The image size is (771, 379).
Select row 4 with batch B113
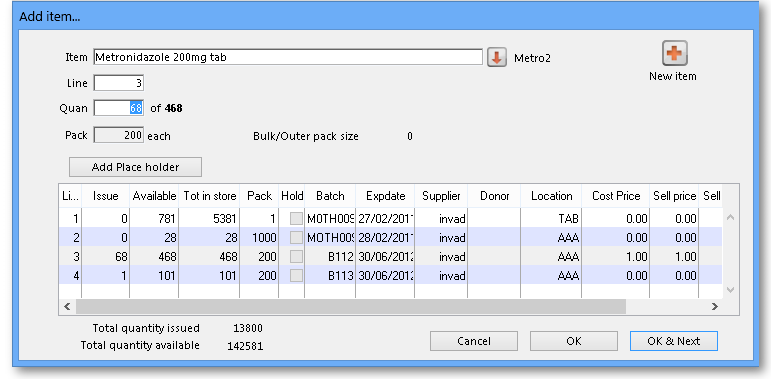390,275
